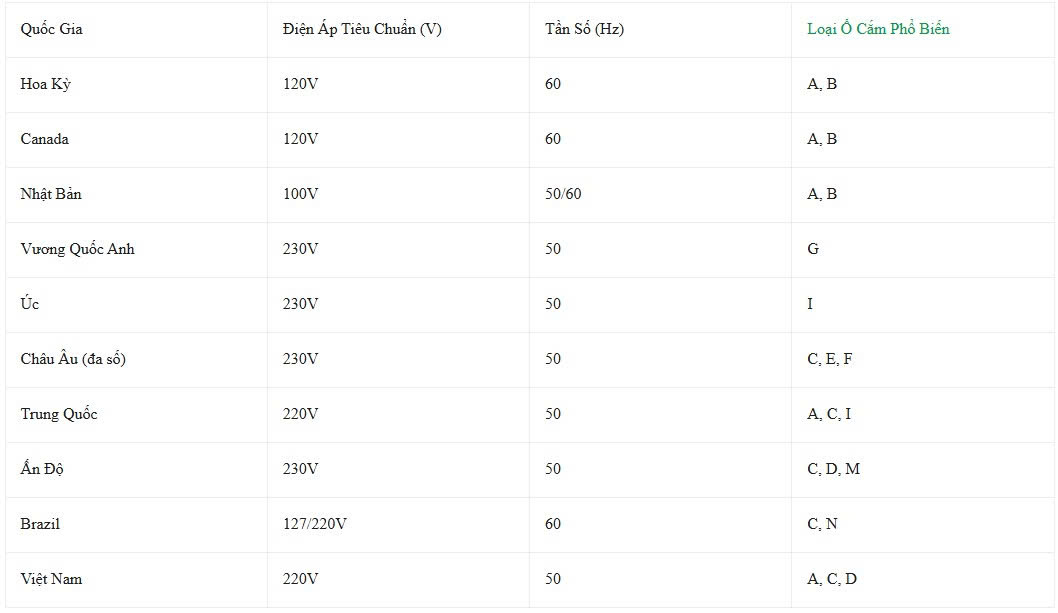Click the 'C, E, F' socket types cell
Viewport: 1058px width, 613px height.
click(x=829, y=359)
